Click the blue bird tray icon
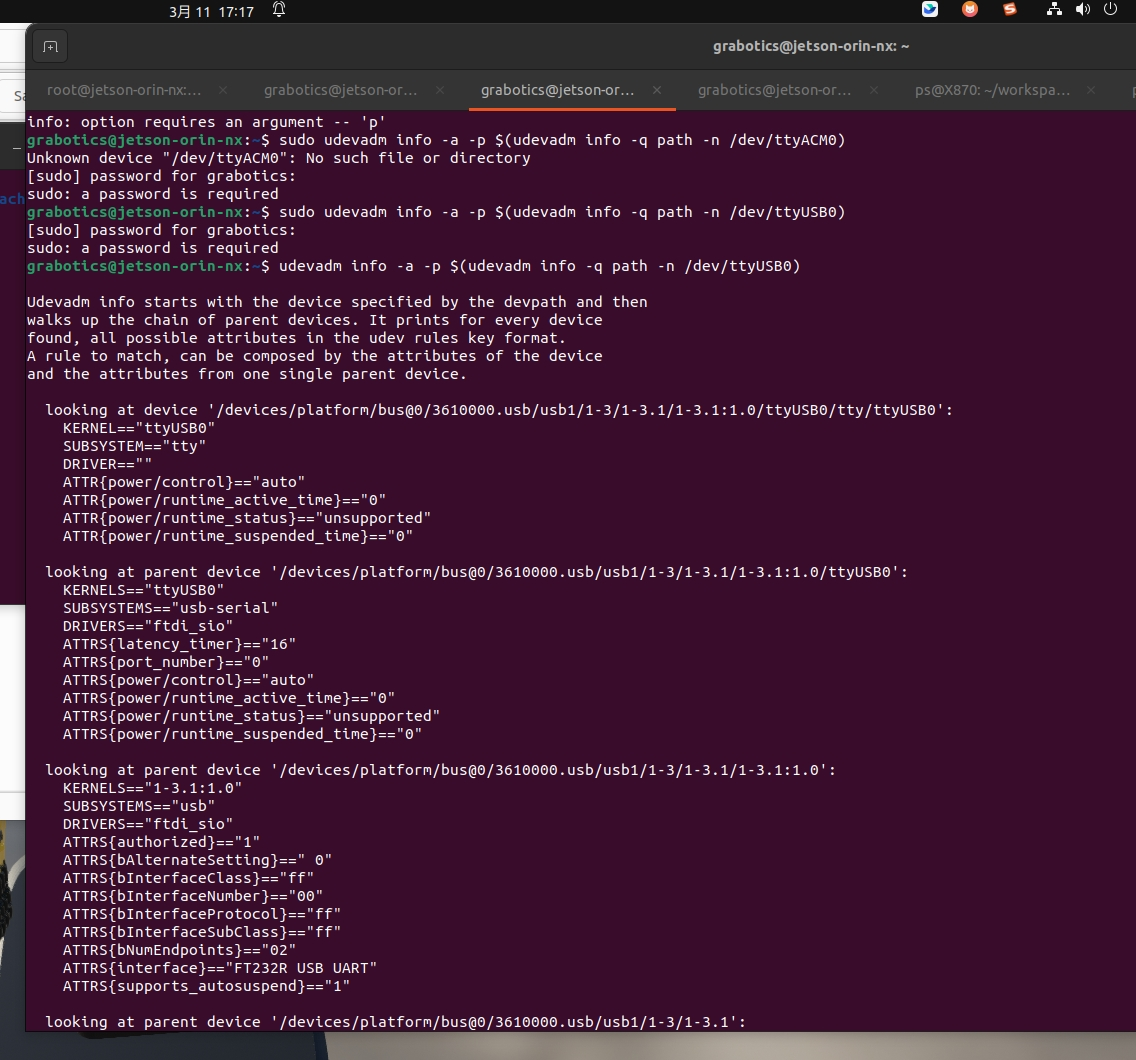 [930, 10]
